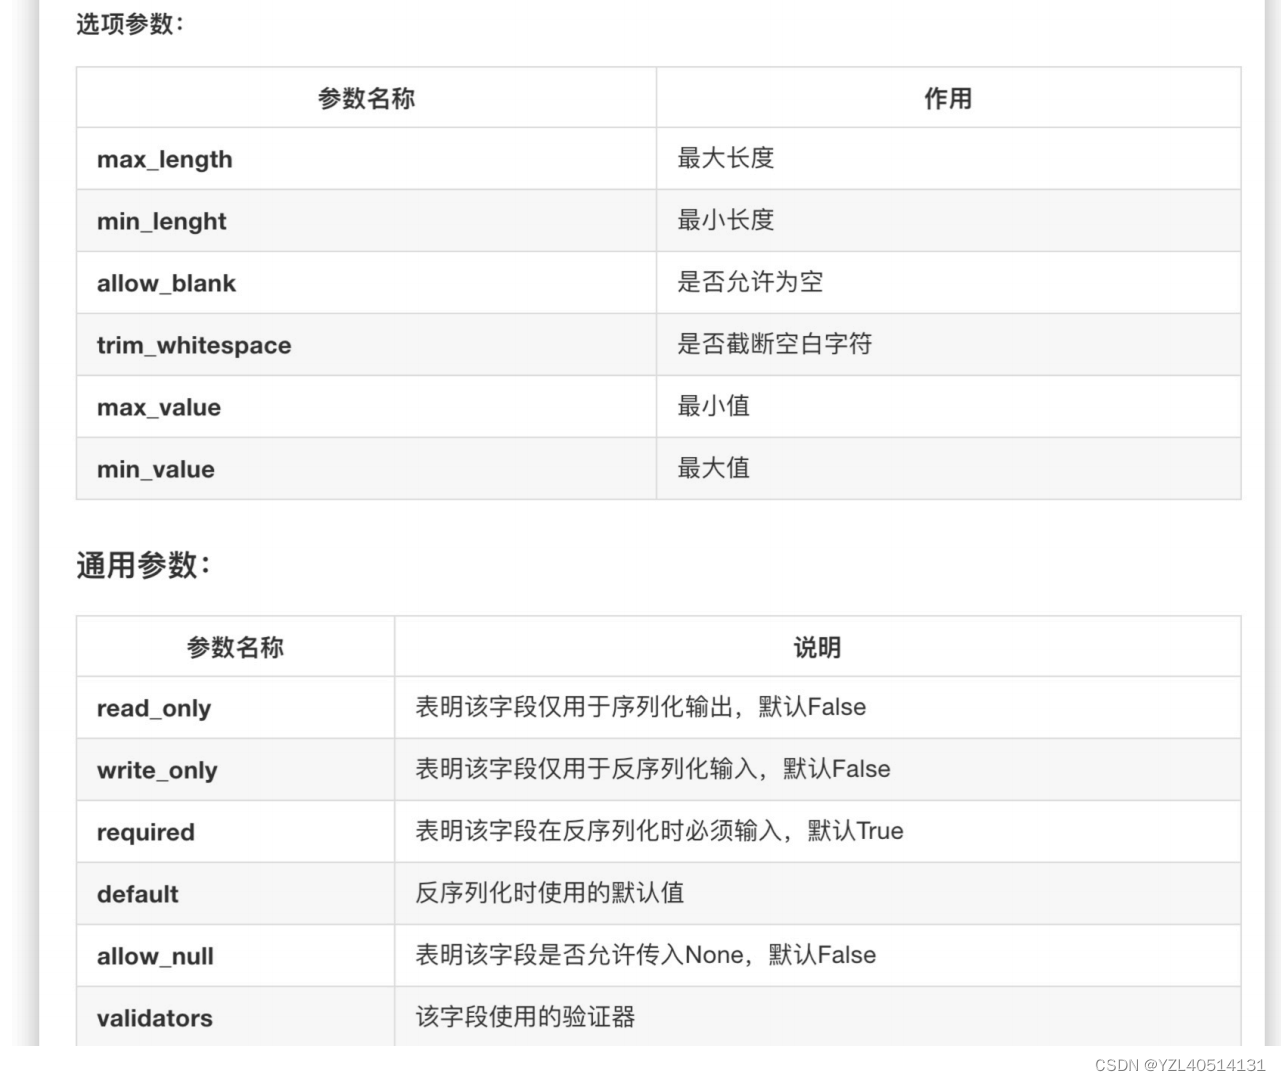Select the '是否截断空白字符' text
This screenshot has width=1281, height=1081.
coord(775,344)
